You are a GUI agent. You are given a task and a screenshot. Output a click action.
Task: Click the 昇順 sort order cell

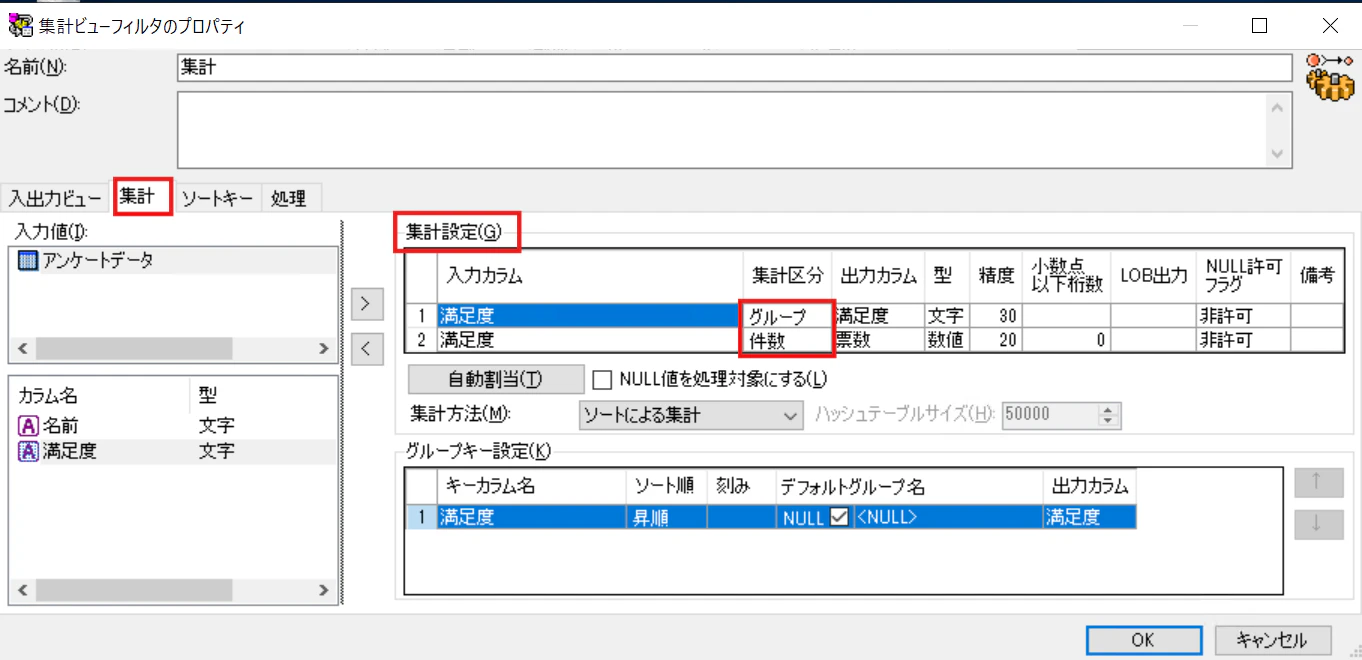(x=666, y=517)
